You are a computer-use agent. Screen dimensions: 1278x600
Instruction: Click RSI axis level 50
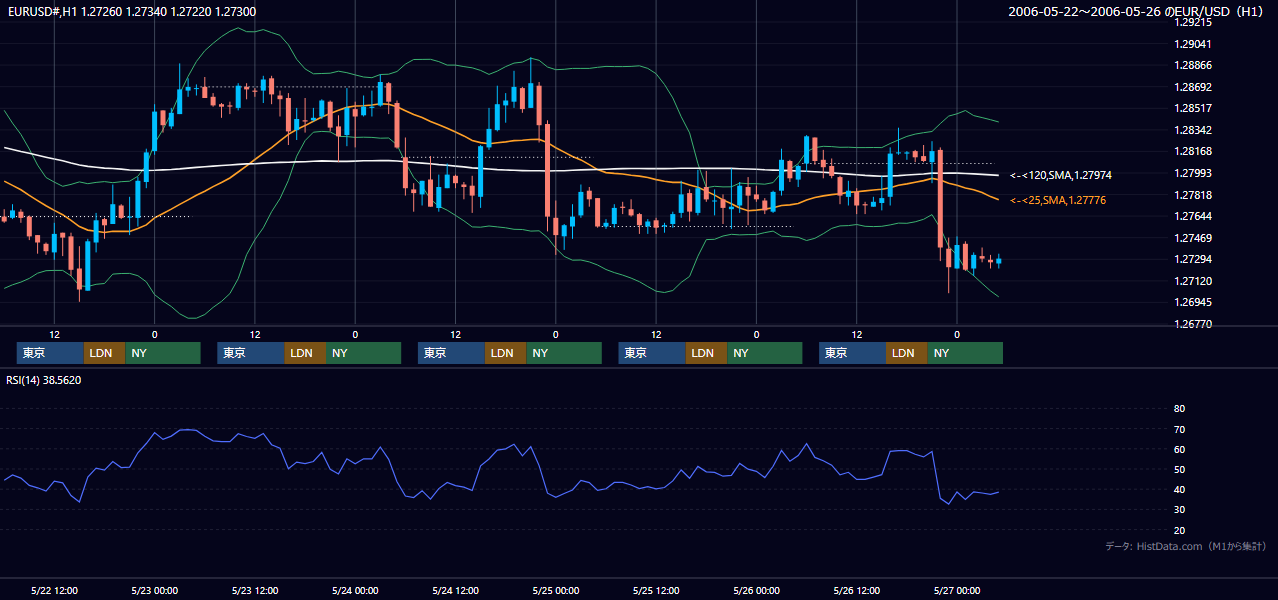(1179, 469)
